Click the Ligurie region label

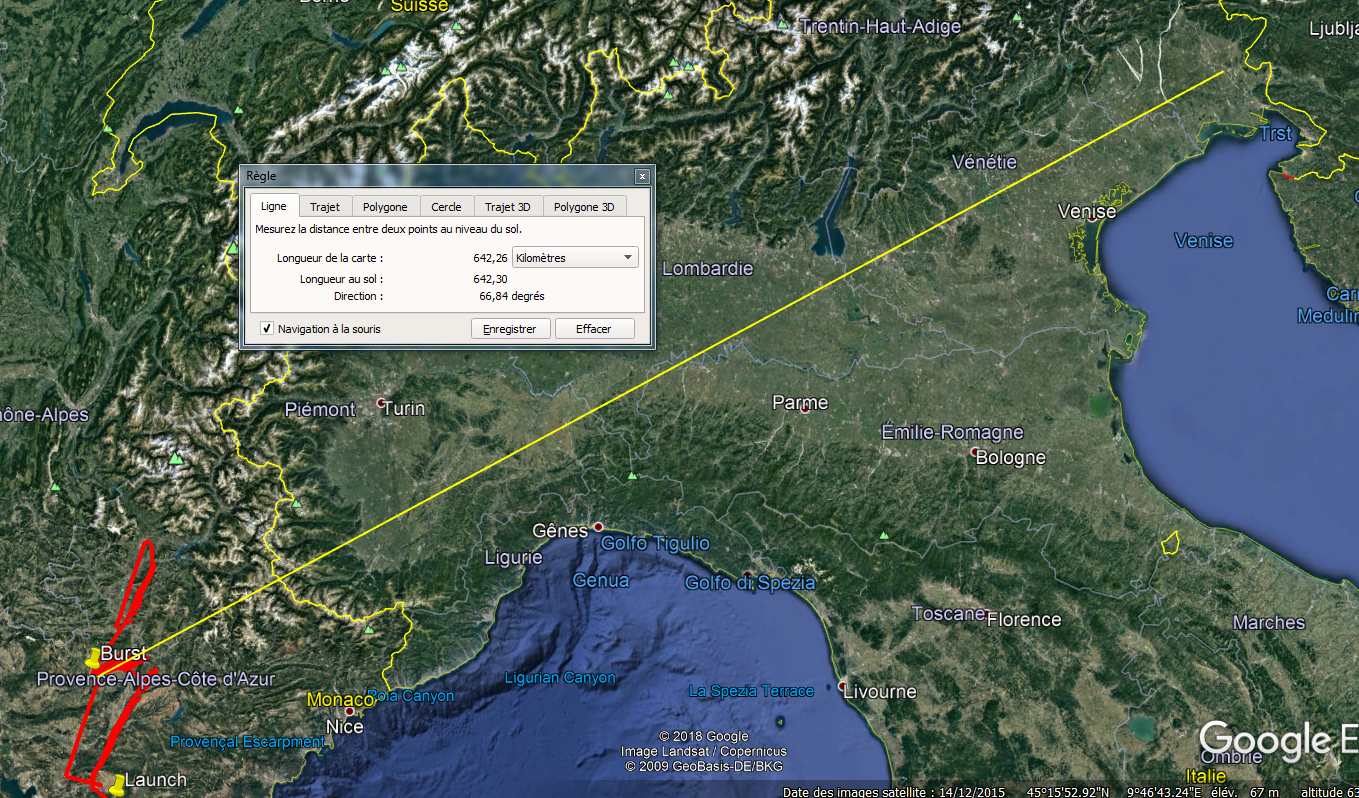(x=513, y=558)
